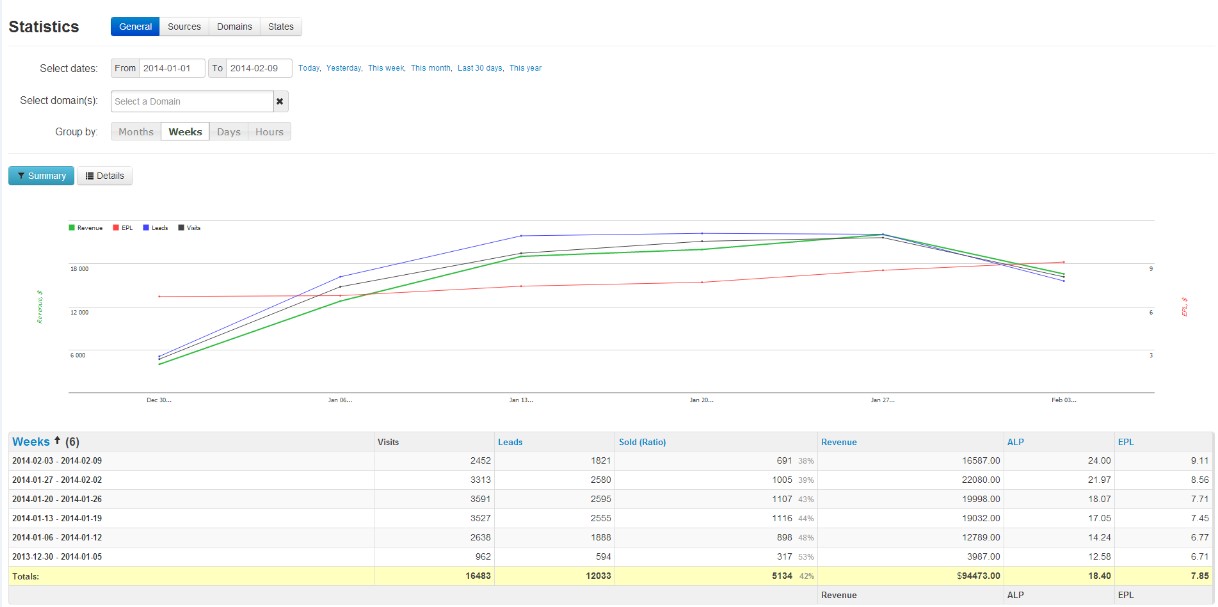This screenshot has width=1218, height=607.
Task: Group statistics by Hours
Action: pos(269,132)
